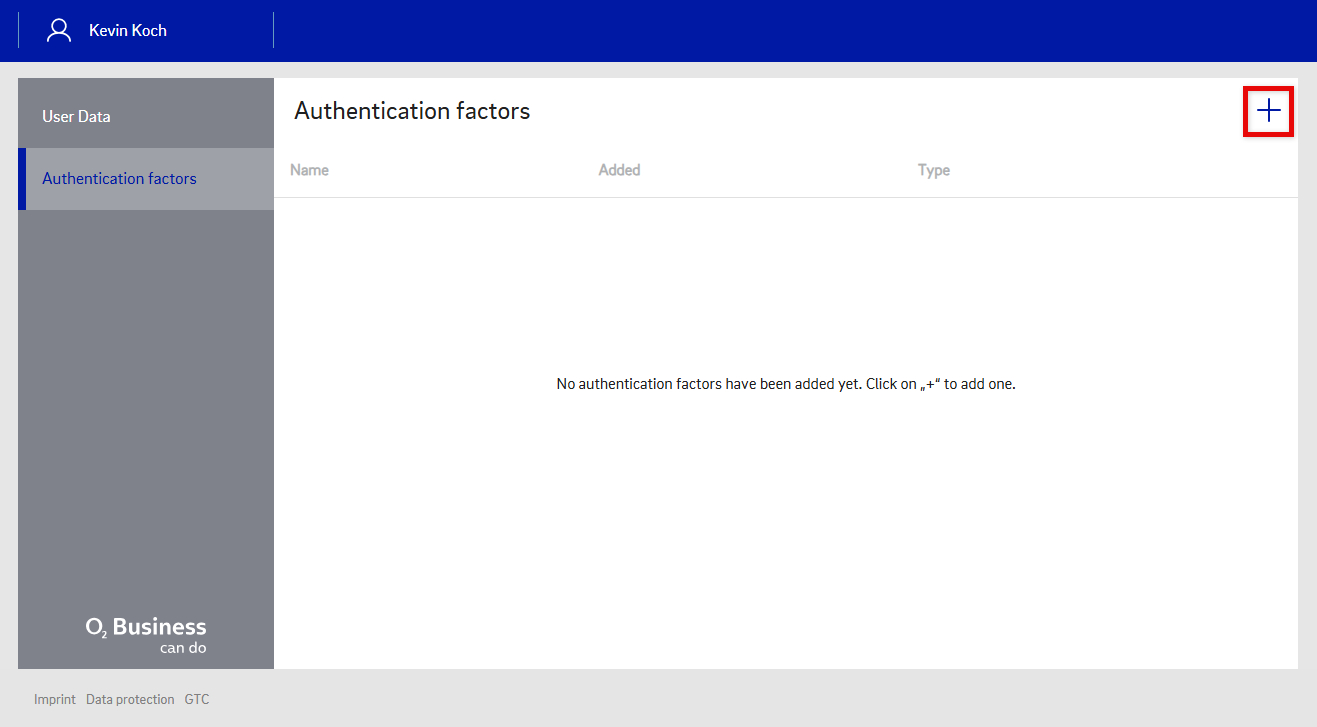This screenshot has height=727, width=1317.
Task: Open the Data protection footer link
Action: [x=130, y=699]
